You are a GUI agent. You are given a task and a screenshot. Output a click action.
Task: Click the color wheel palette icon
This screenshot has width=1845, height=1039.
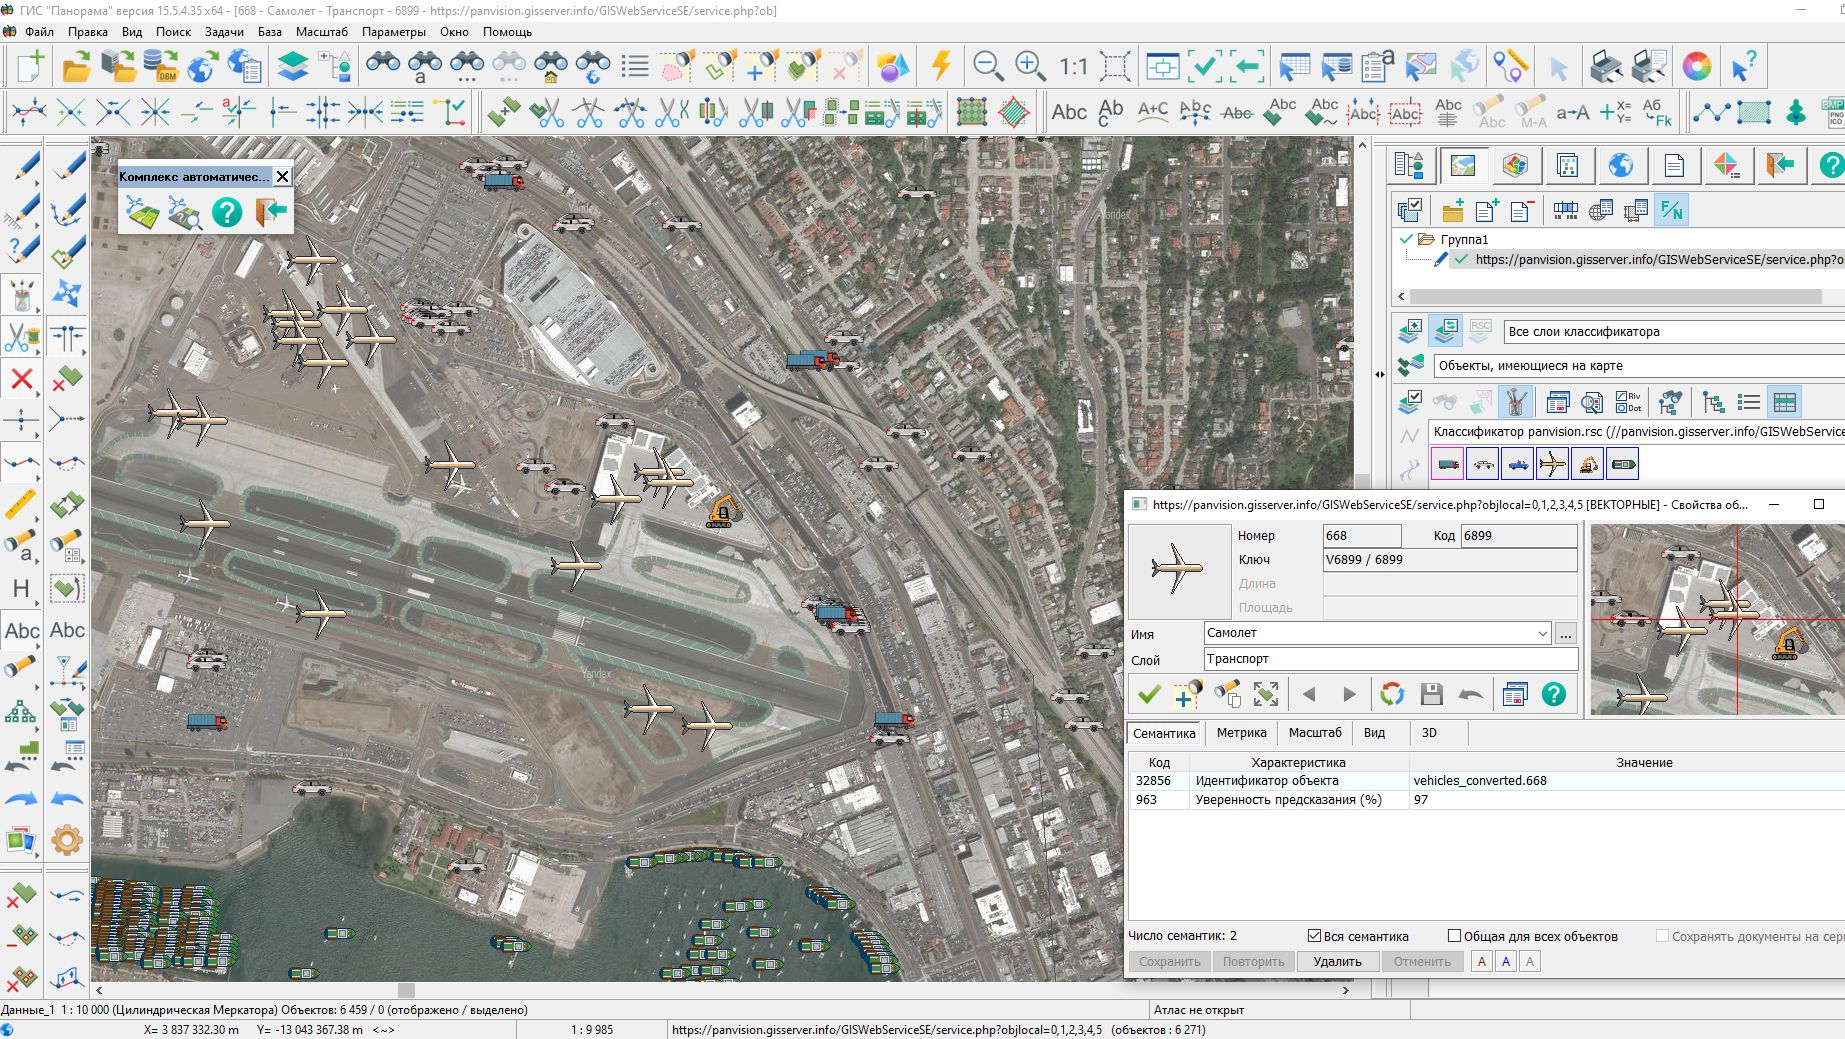click(x=1697, y=66)
